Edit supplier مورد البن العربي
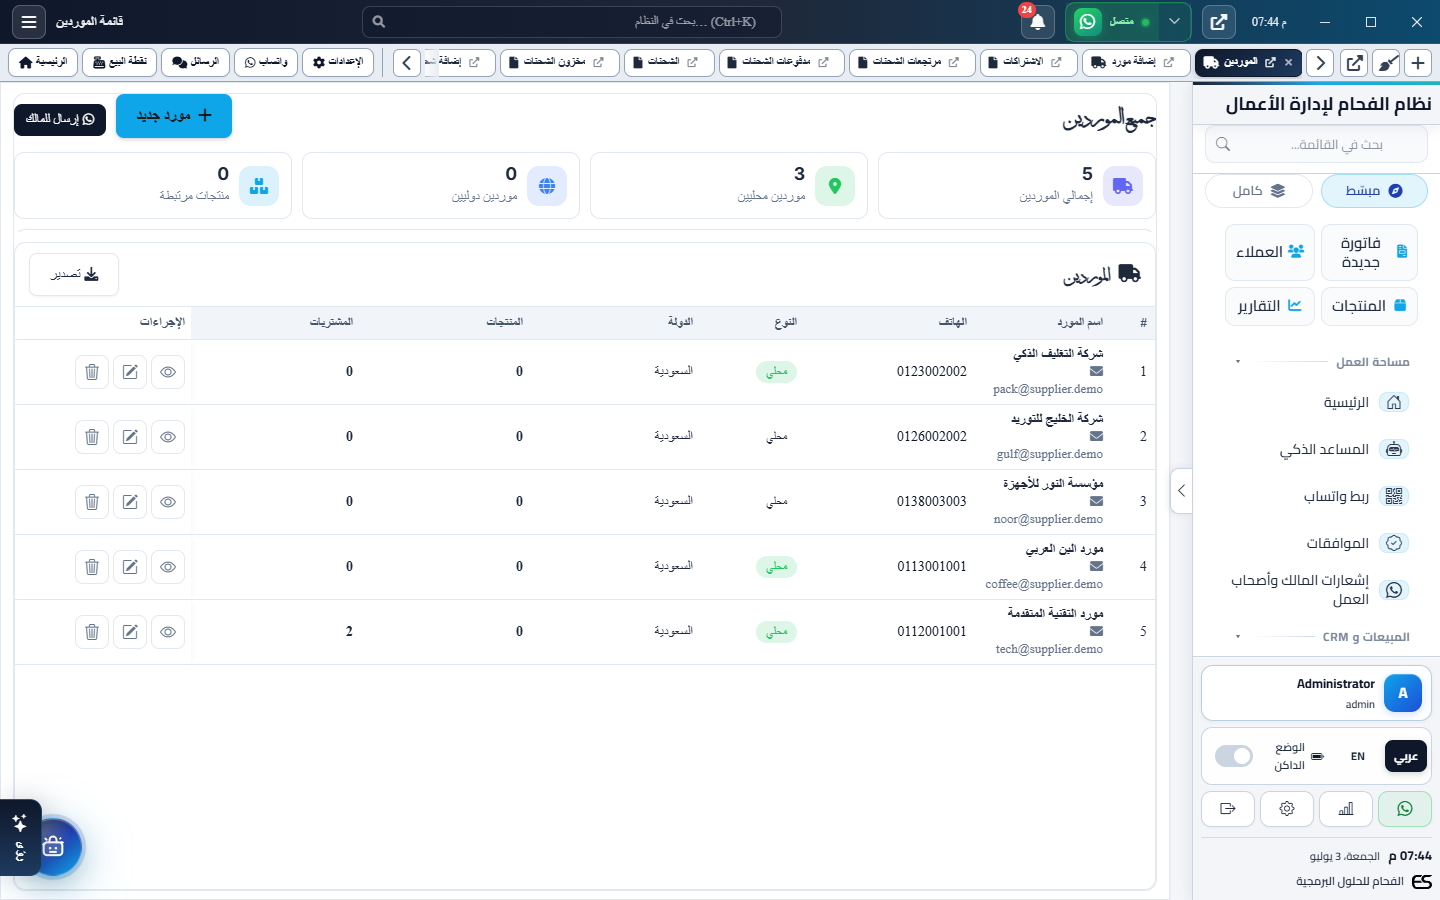Screen dimensions: 1440x900 [x=130, y=567]
